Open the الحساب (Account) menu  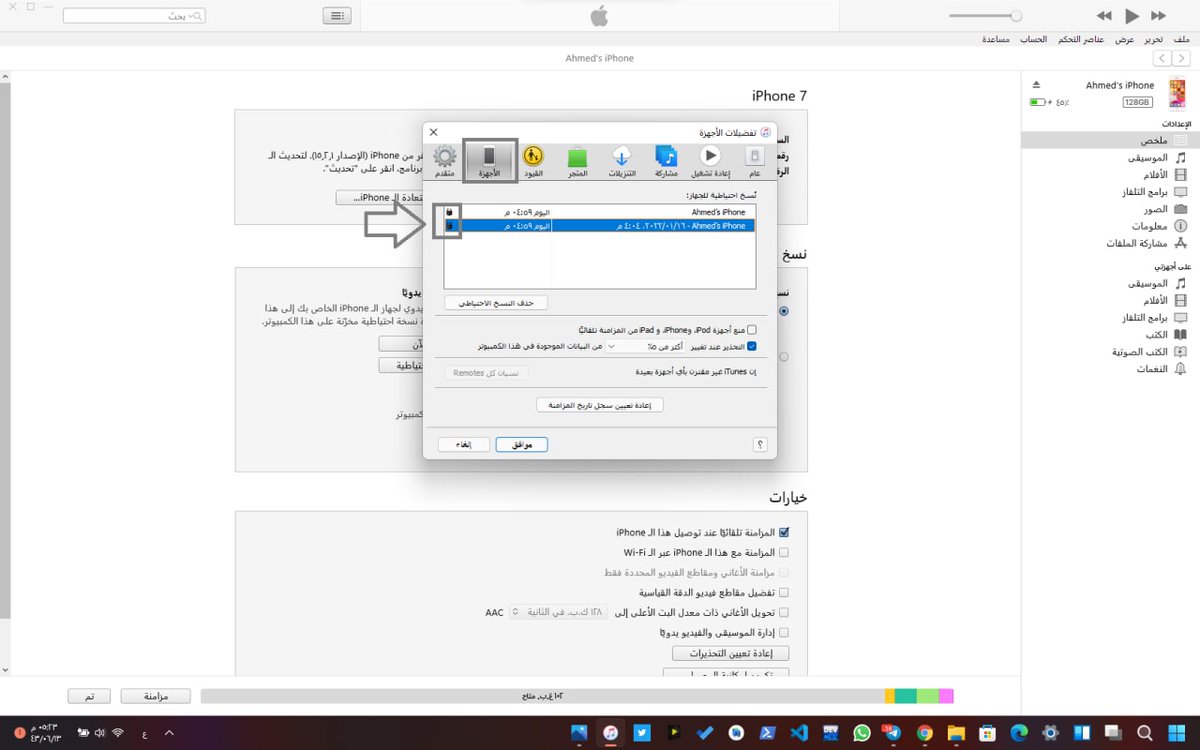1033,39
